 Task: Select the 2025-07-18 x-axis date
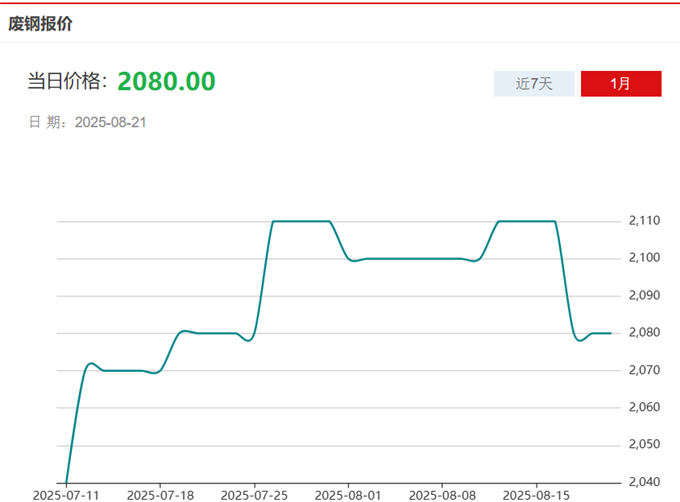(x=160, y=494)
